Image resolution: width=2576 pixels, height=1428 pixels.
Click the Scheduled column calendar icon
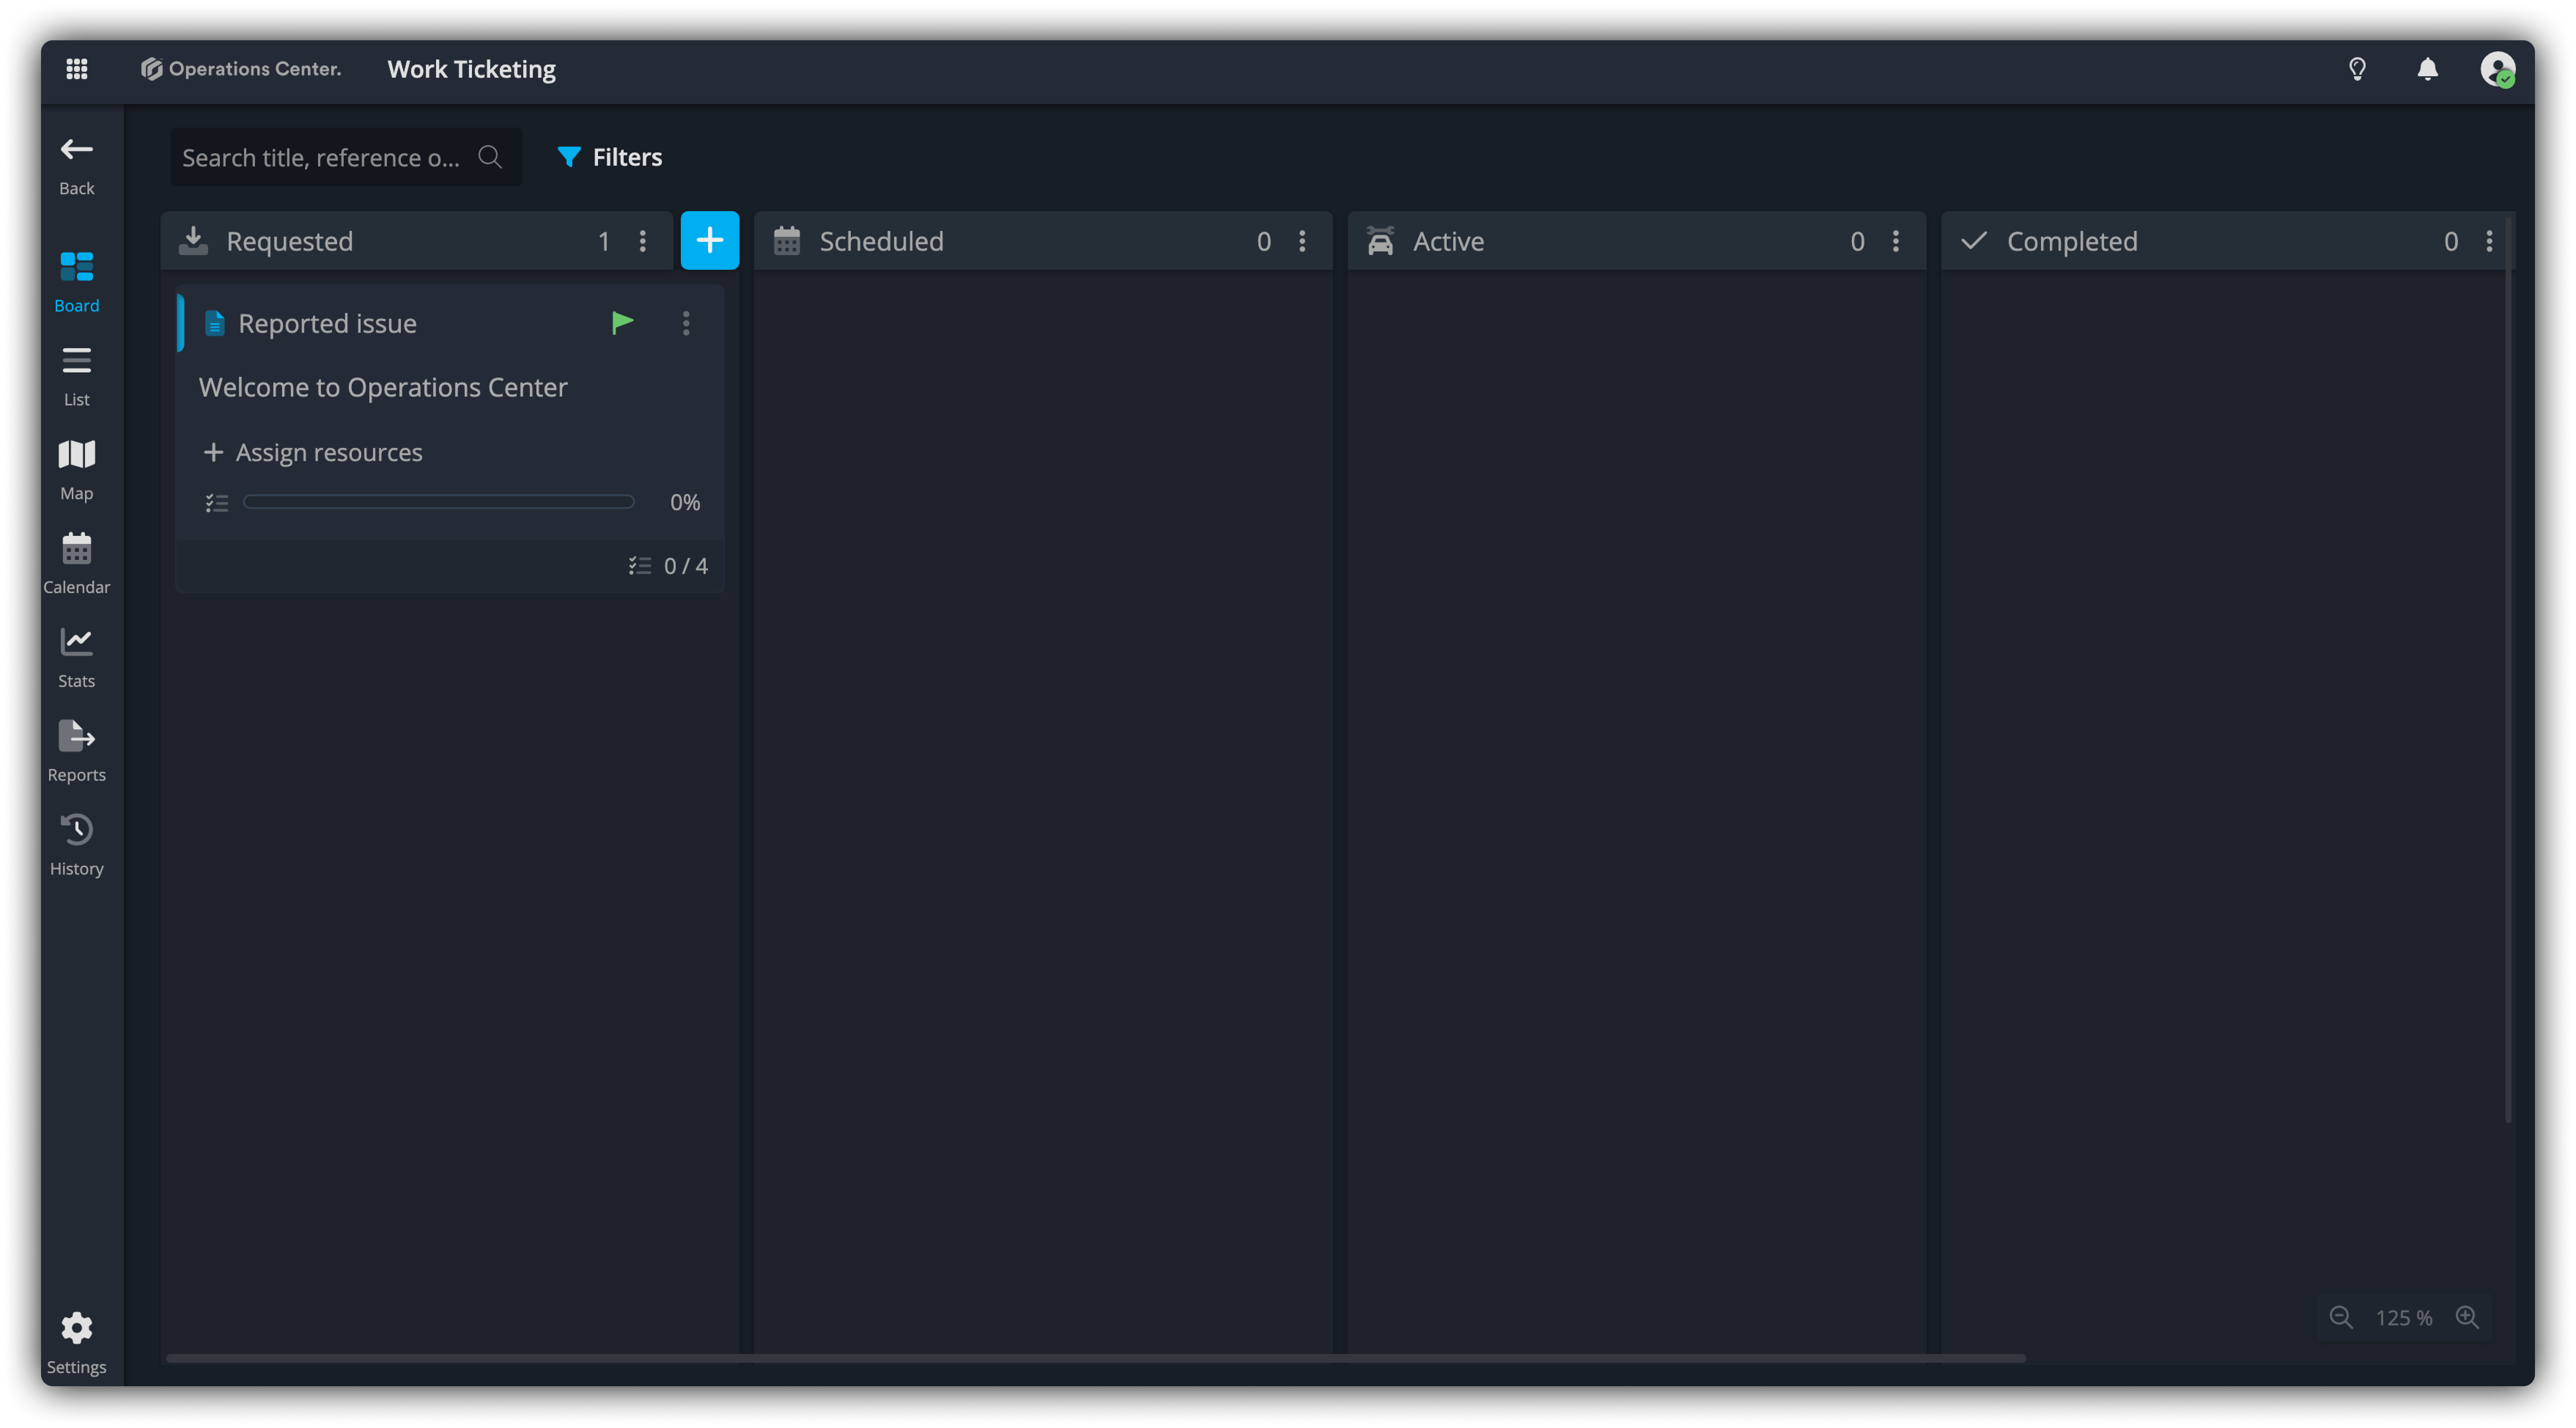coord(787,241)
